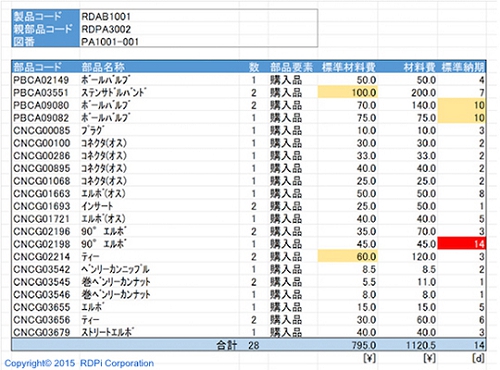500x370 pixels.
Task: Click red lead time cell 14 for CNCG02198
Action: [462, 244]
